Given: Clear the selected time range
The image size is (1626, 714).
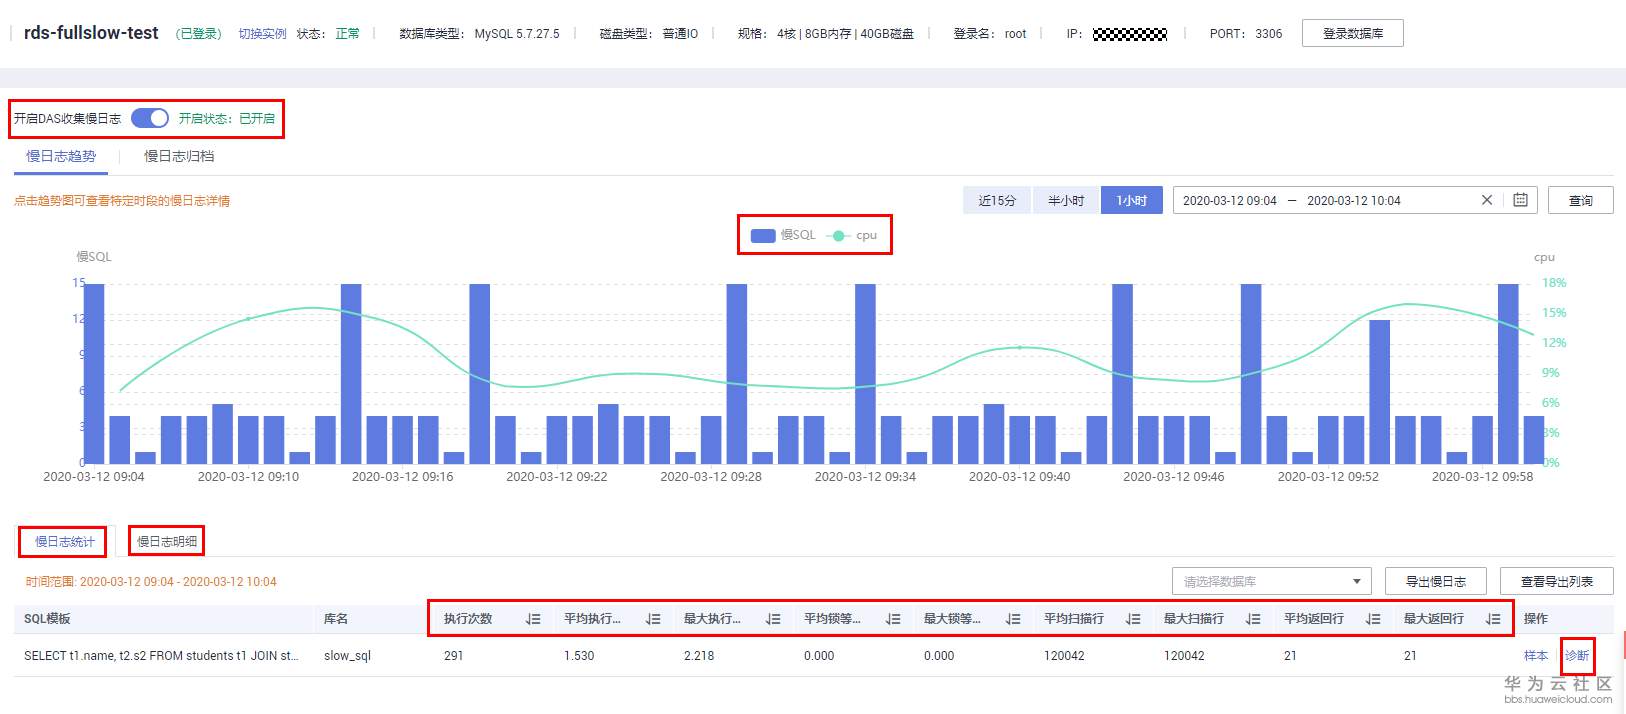Looking at the screenshot, I should [x=1487, y=200].
